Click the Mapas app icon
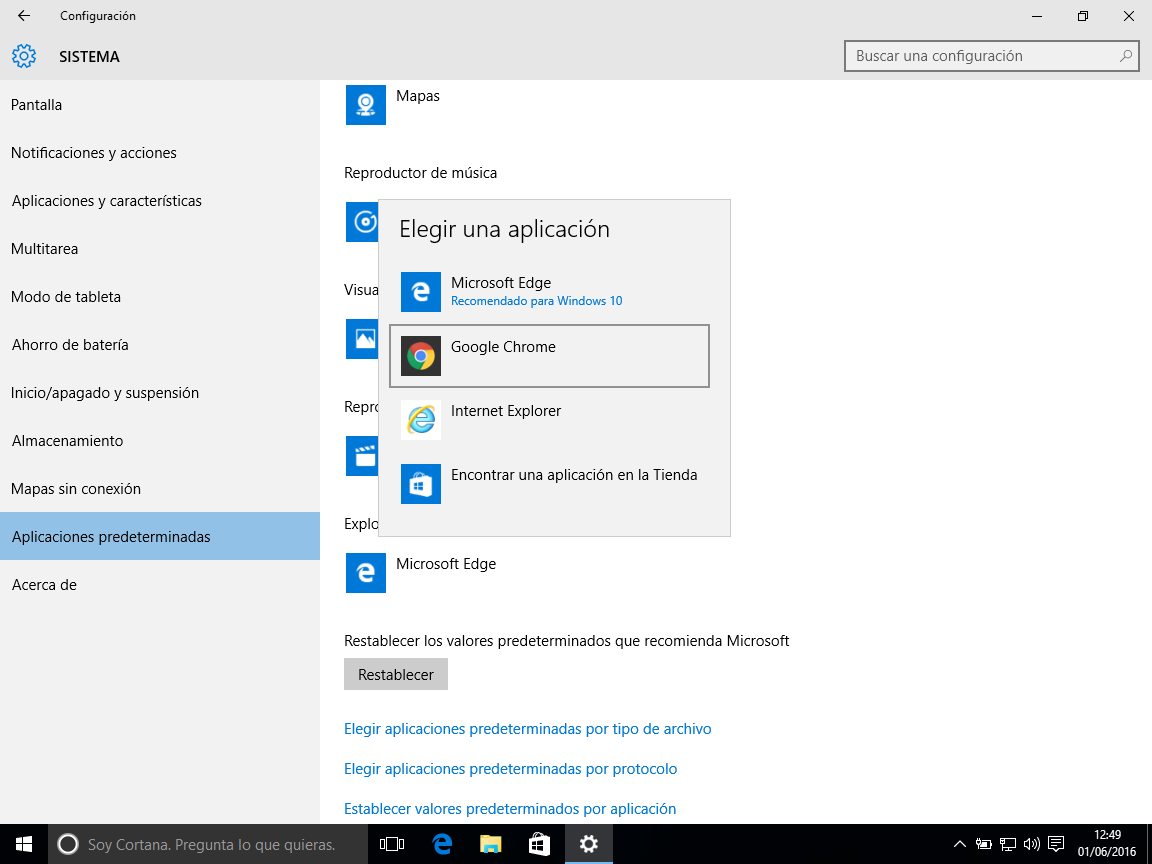 tap(366, 105)
